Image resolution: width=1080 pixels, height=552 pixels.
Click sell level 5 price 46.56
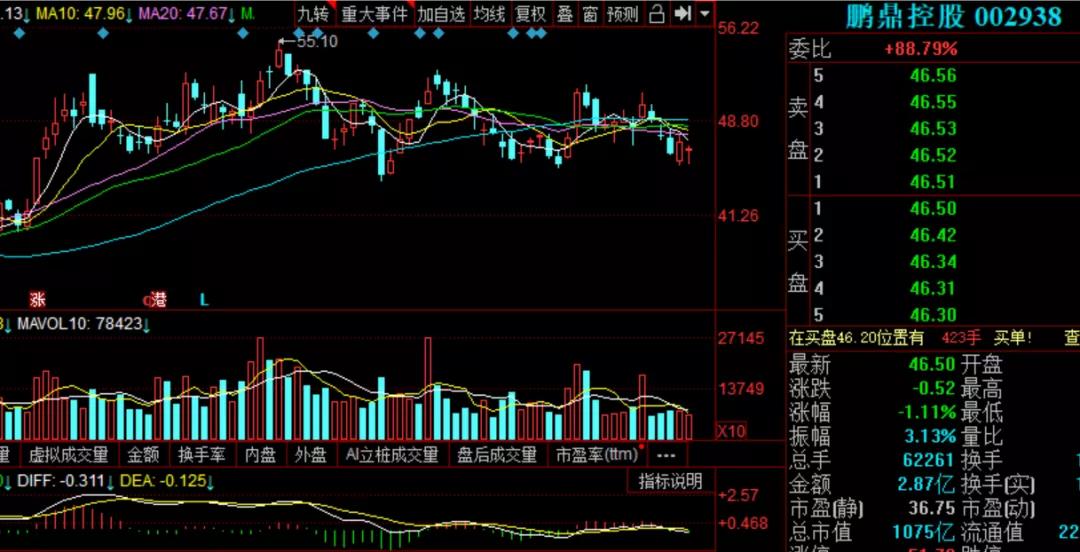tap(933, 75)
